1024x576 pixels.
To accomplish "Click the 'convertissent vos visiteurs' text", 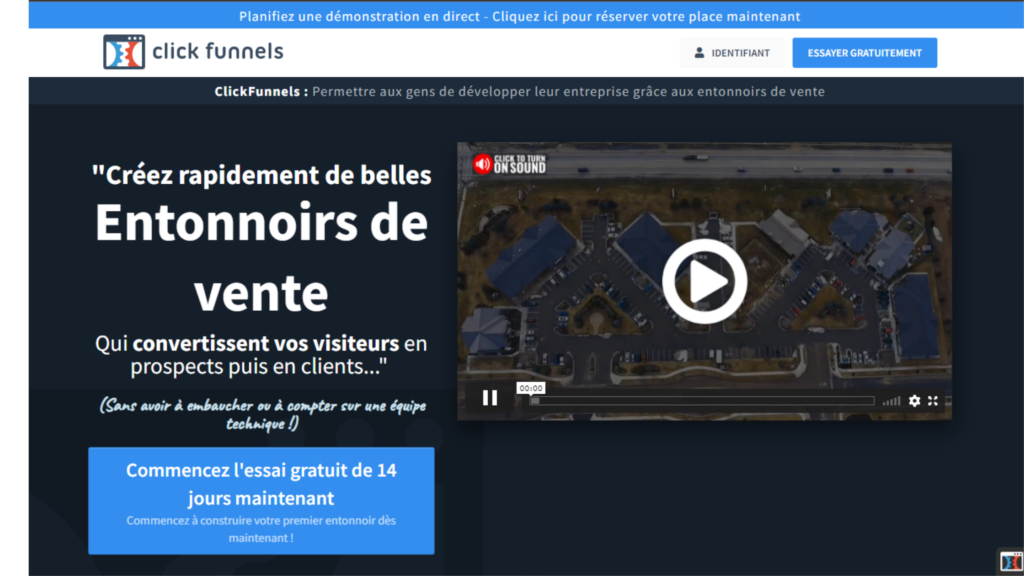I will 266,344.
